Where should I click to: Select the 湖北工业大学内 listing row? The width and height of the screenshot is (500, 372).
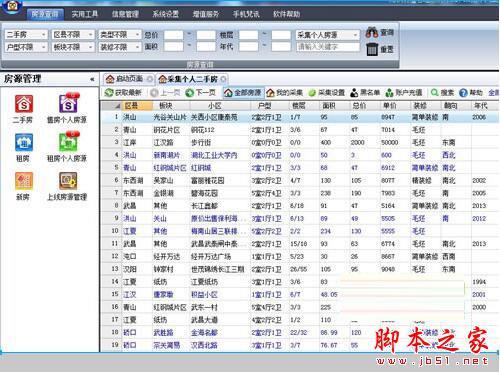300,155
